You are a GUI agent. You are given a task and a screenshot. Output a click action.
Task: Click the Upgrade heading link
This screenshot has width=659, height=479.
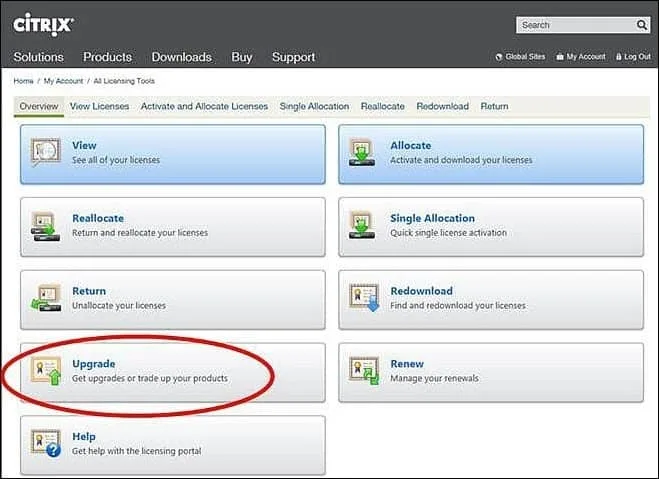[x=94, y=364]
